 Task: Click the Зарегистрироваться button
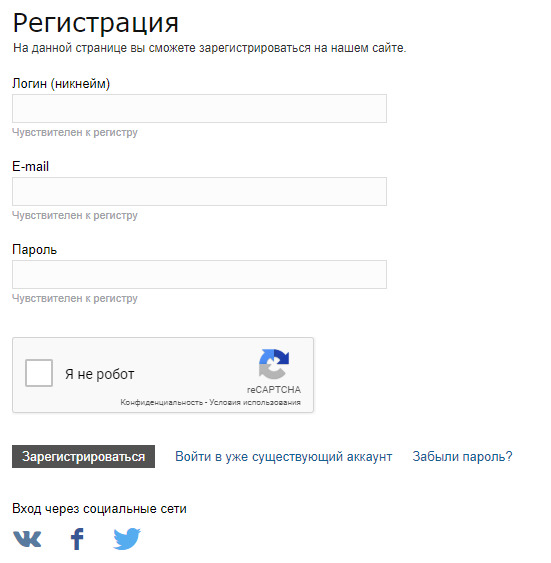(83, 456)
